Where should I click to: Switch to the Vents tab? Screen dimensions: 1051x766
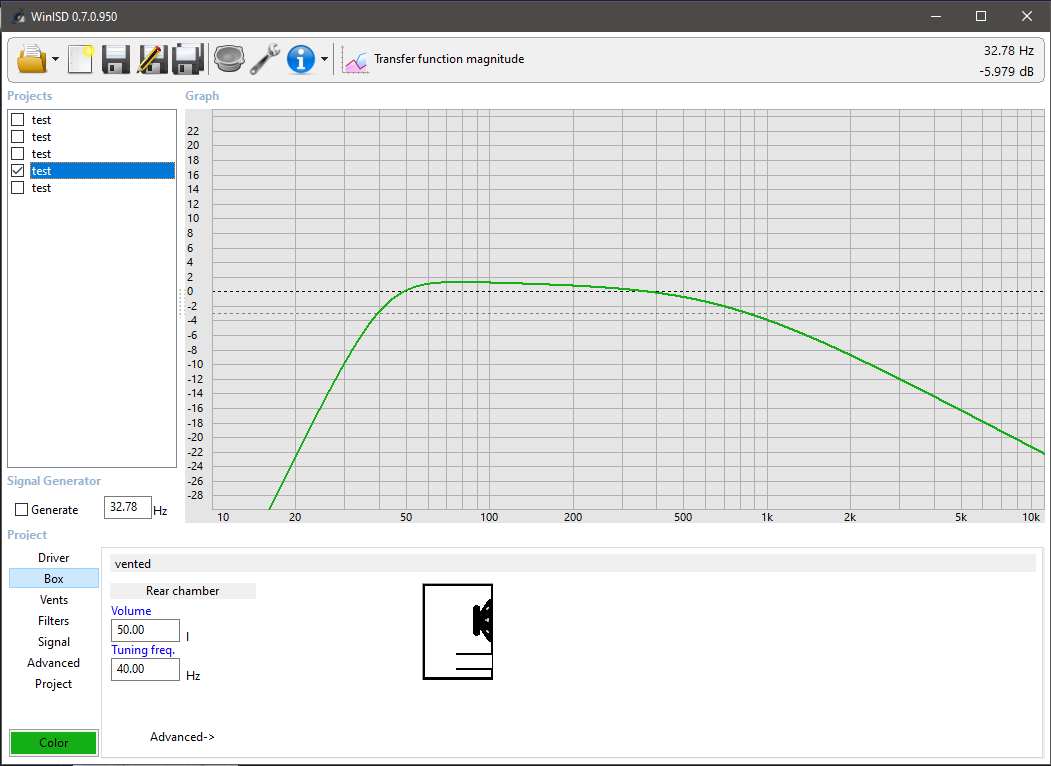(x=54, y=600)
